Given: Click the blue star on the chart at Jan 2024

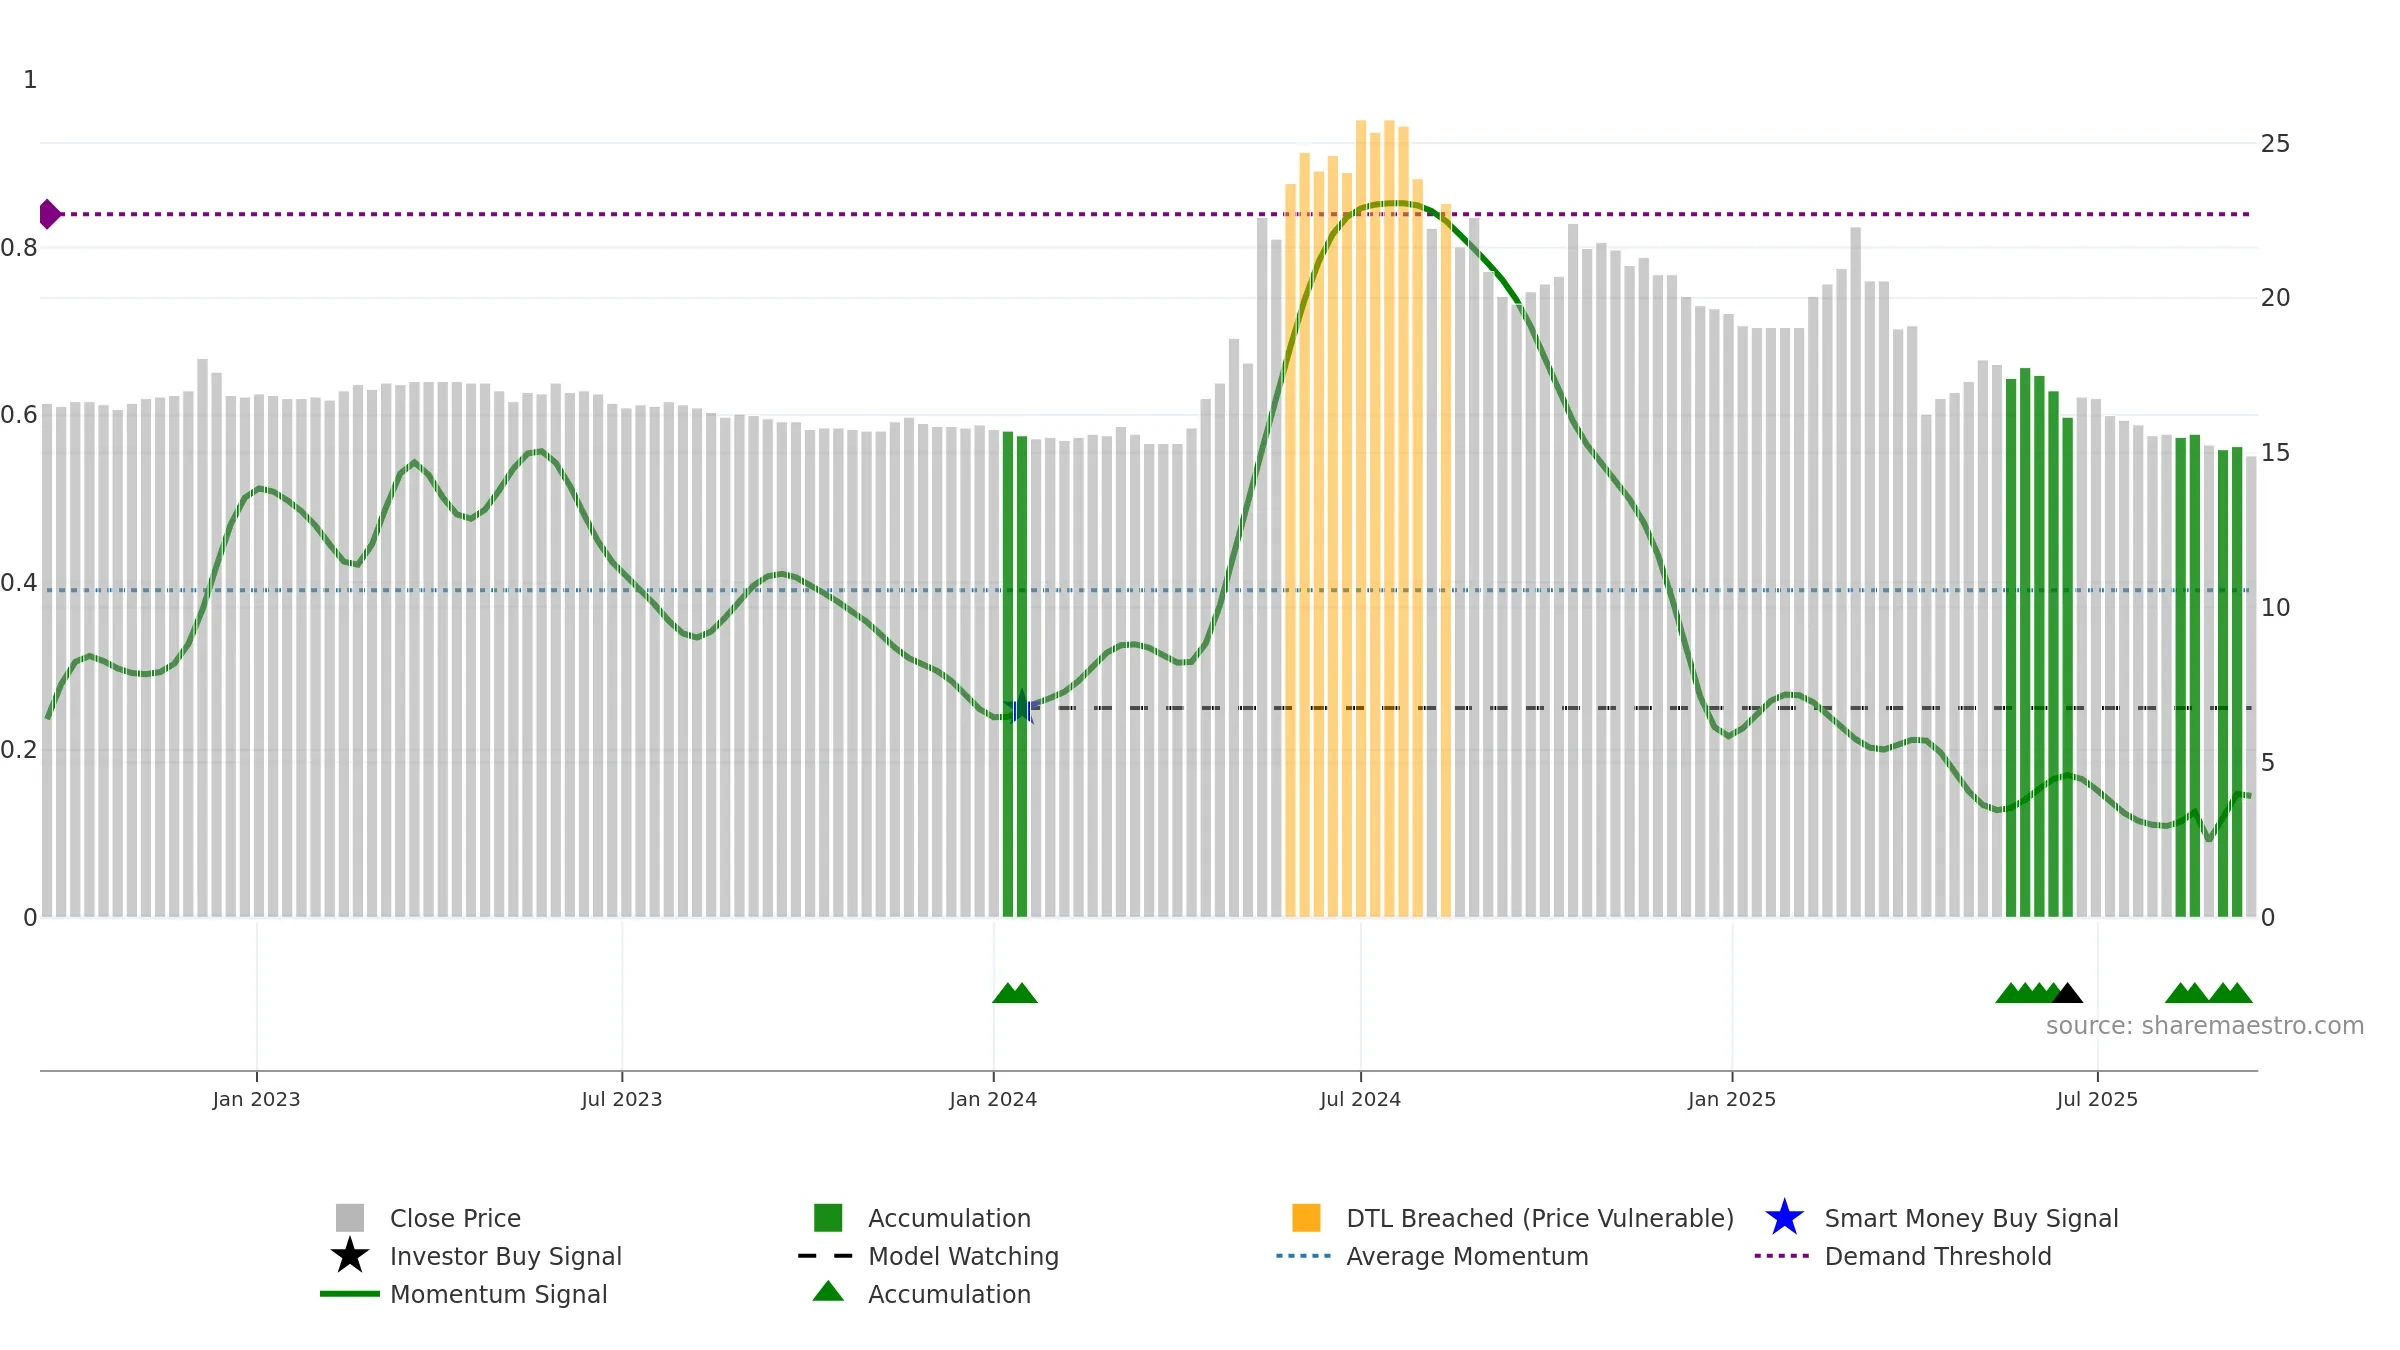Looking at the screenshot, I should [1021, 709].
